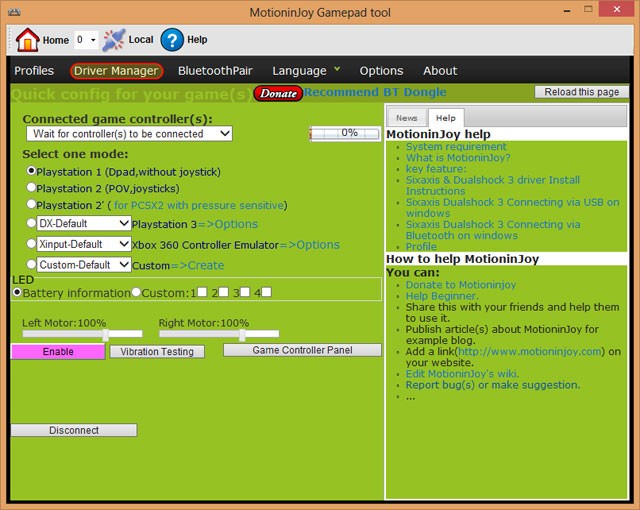
Task: Select Playstation 1 Dpad mode
Action: tap(32, 172)
